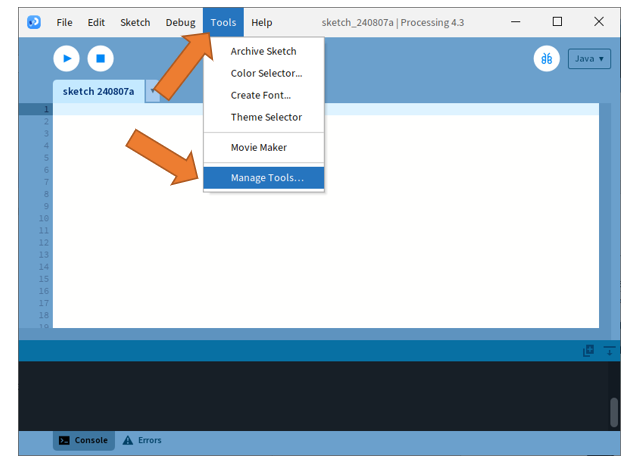The image size is (643, 466).
Task: Switch to the Console panel
Action: (x=84, y=440)
